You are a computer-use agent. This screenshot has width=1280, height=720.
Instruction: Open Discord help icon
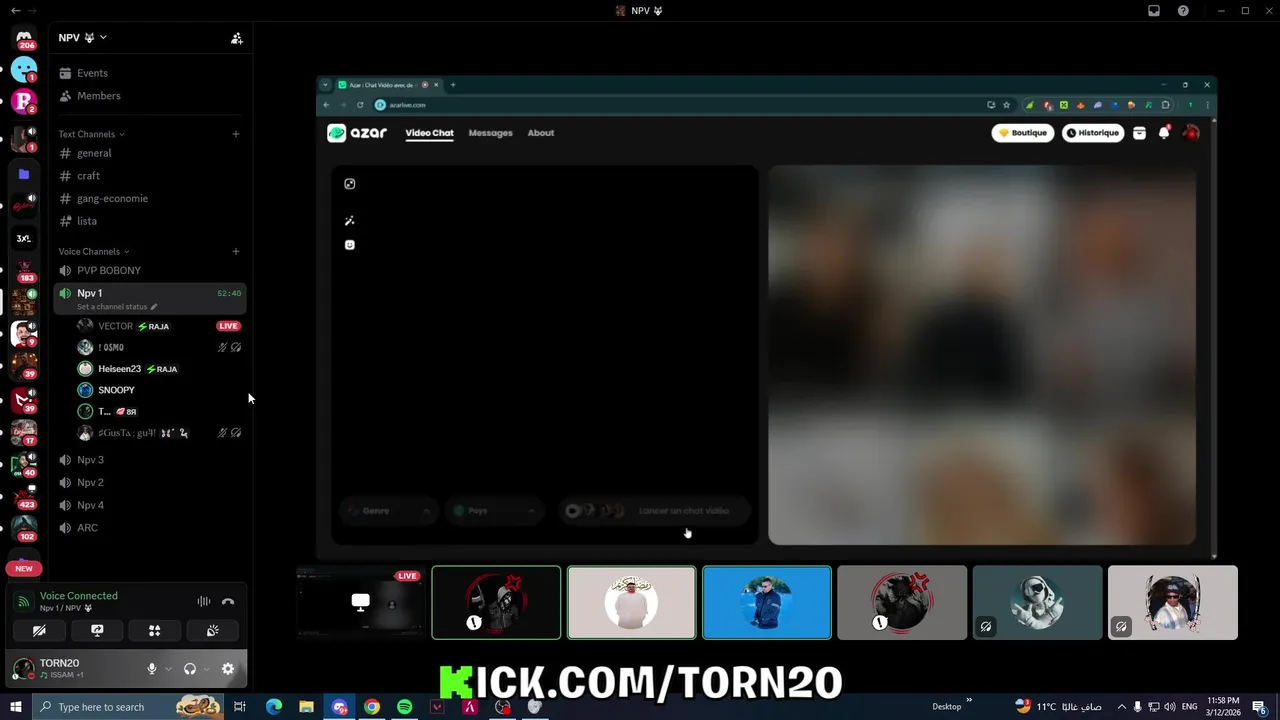pos(1184,11)
